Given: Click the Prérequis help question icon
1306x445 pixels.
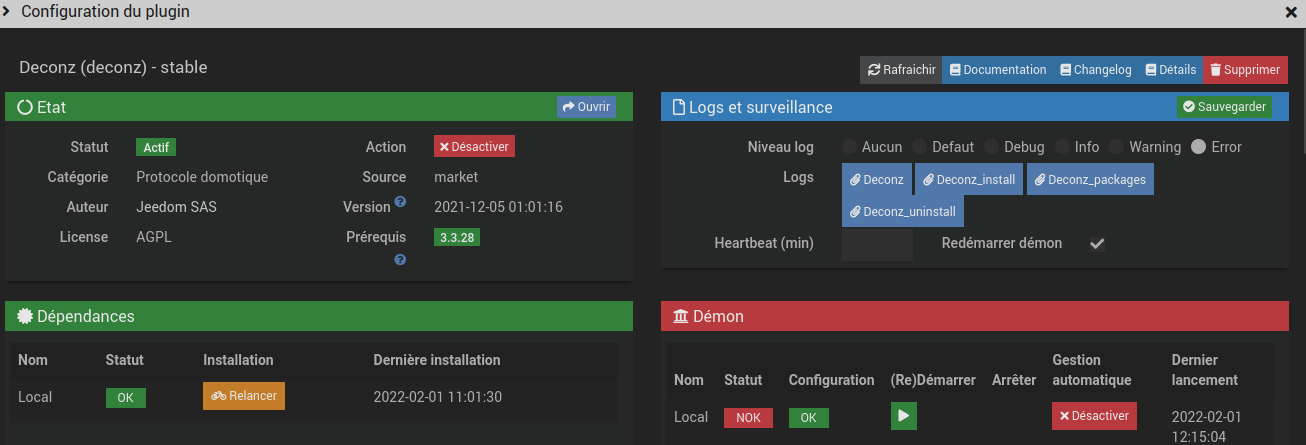Looking at the screenshot, I should [x=400, y=260].
